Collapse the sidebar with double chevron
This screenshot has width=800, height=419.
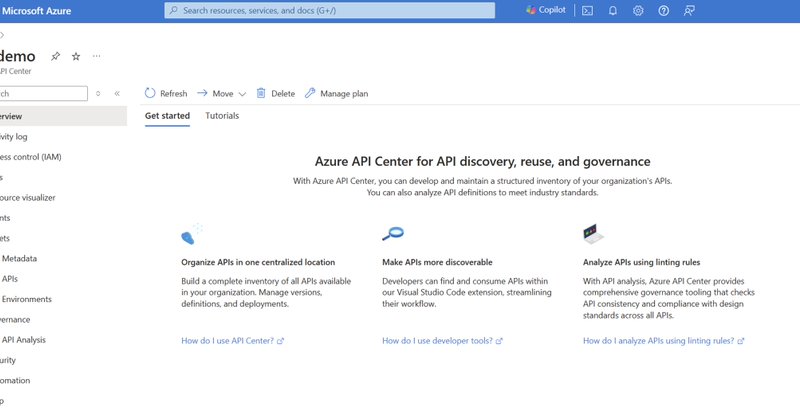pyautogui.click(x=117, y=93)
